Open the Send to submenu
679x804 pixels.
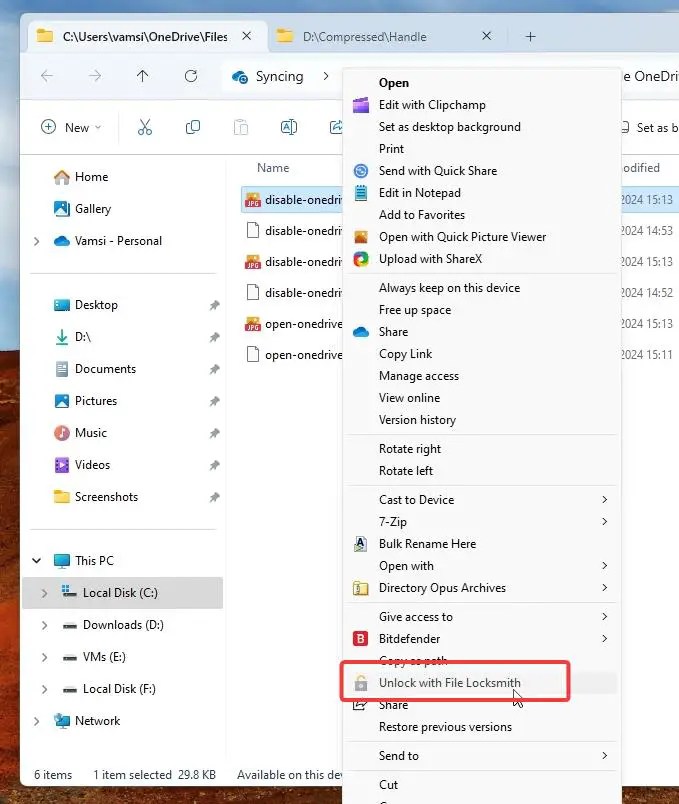tap(482, 756)
